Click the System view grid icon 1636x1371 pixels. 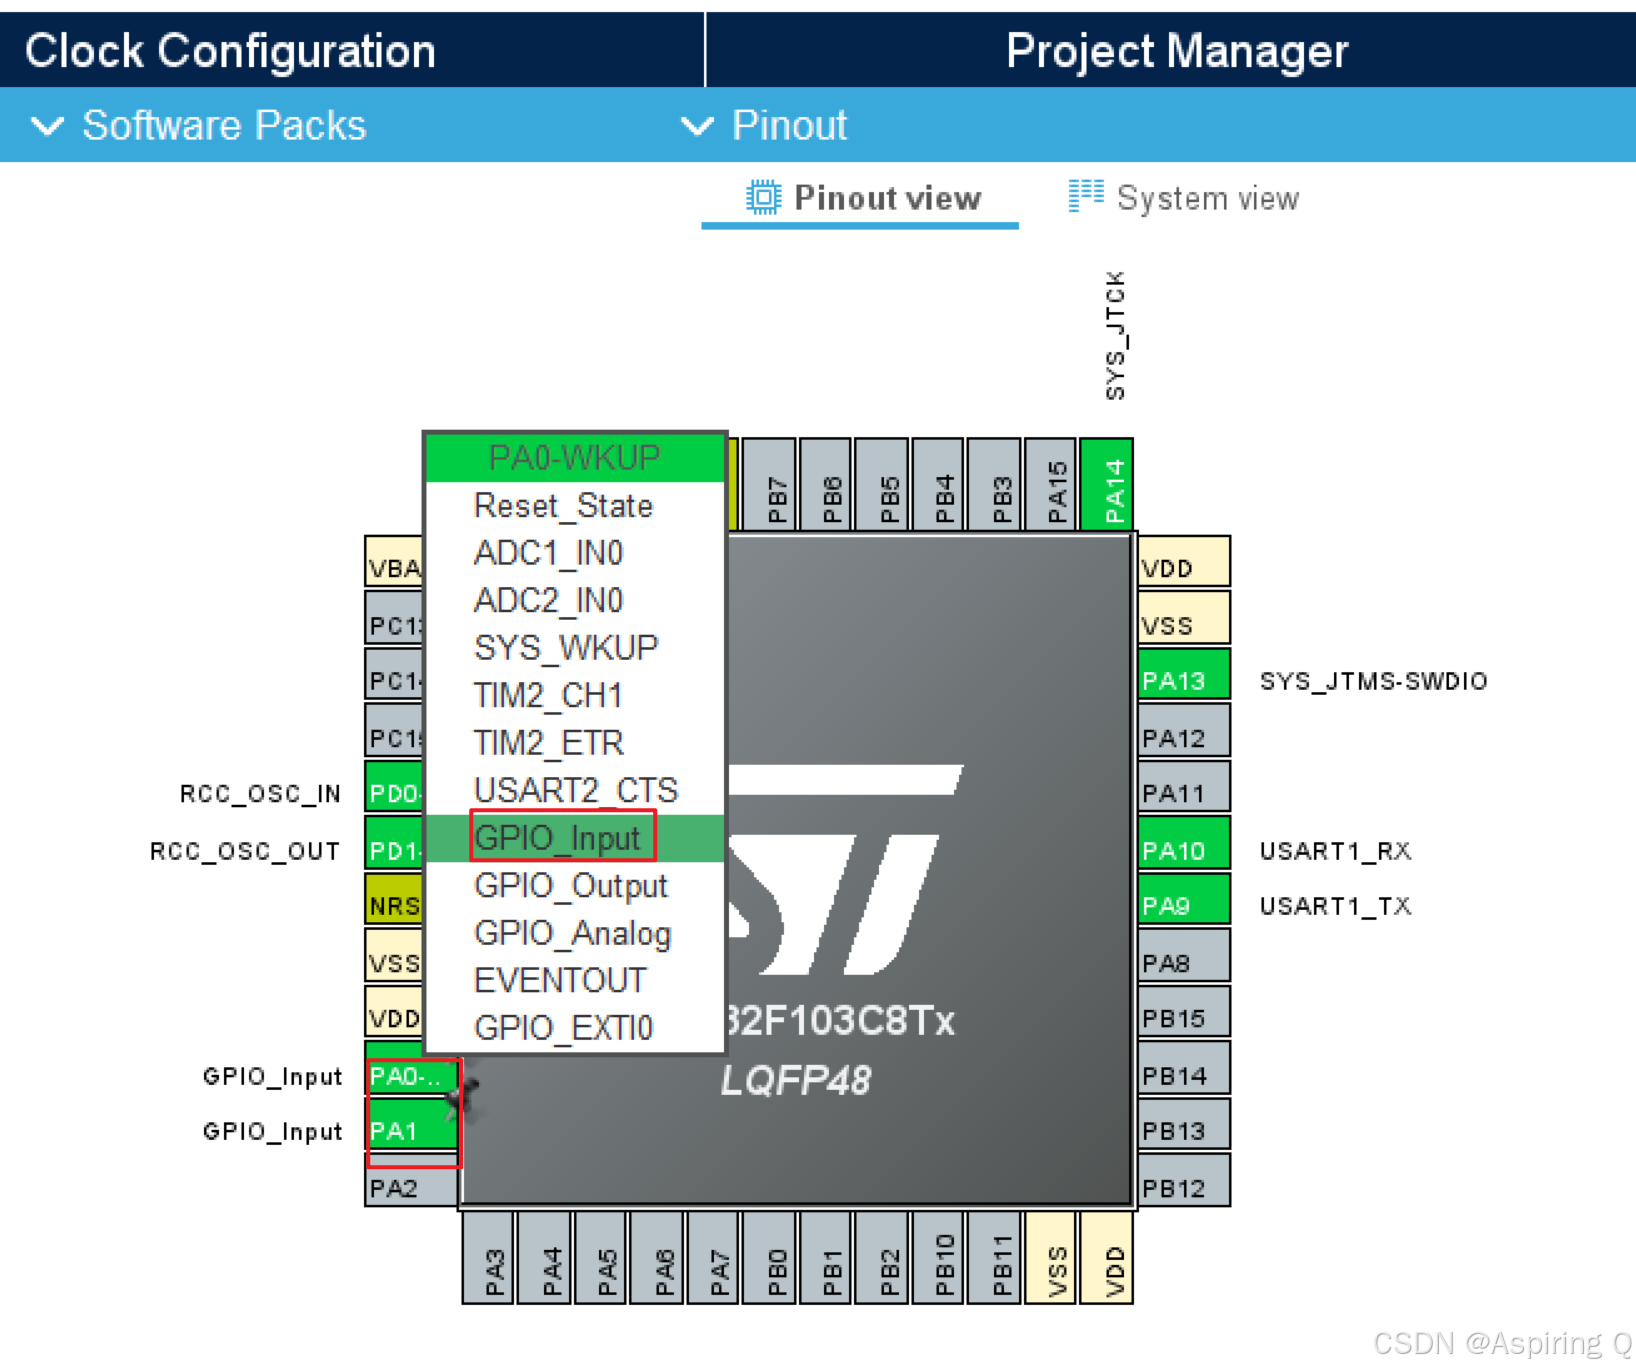(x=1085, y=196)
